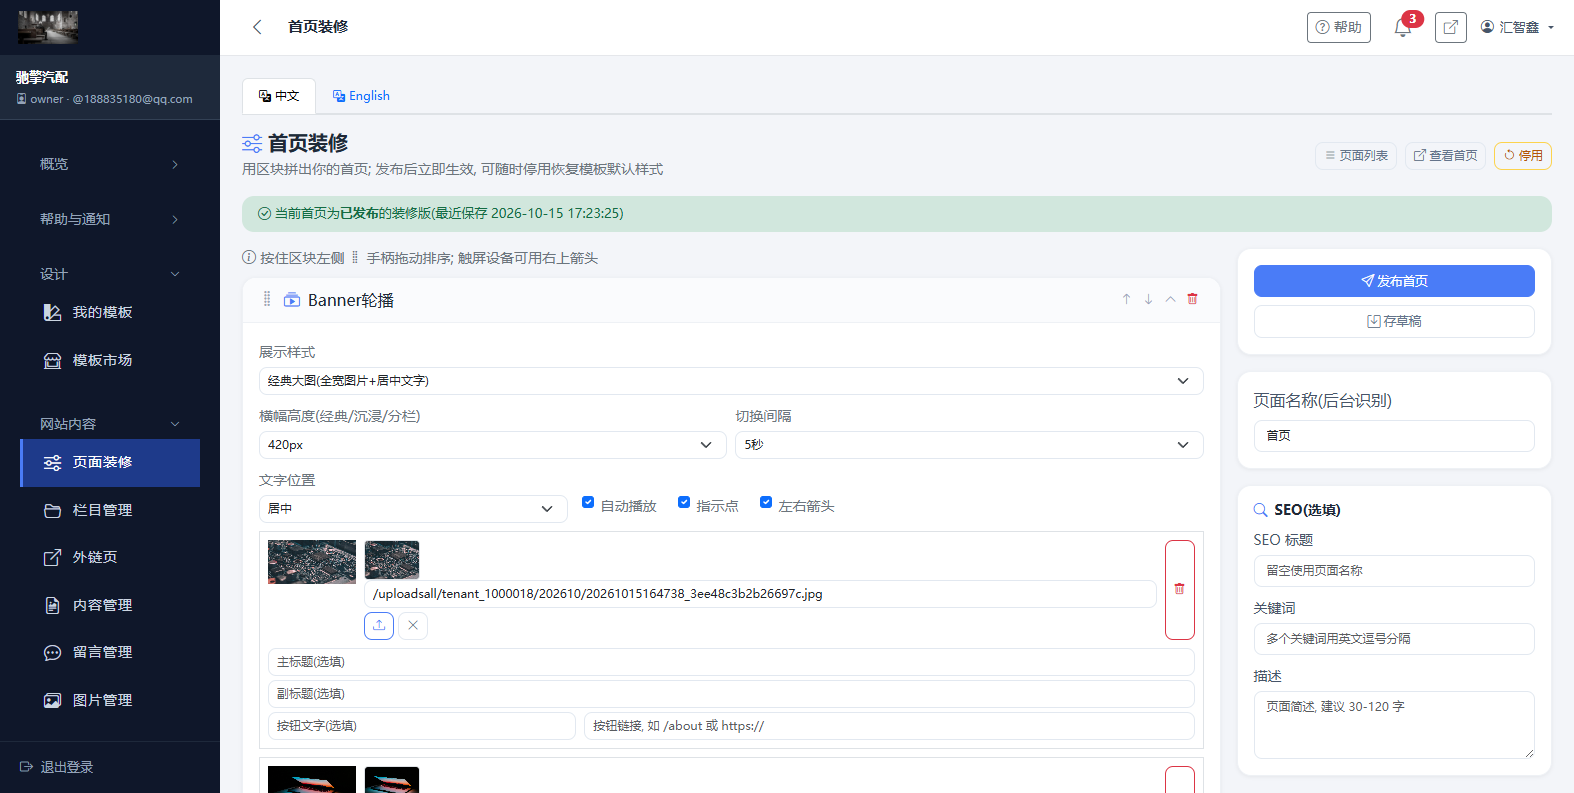Go to 图片管理
Viewport: 1574px width, 793px height.
point(110,700)
